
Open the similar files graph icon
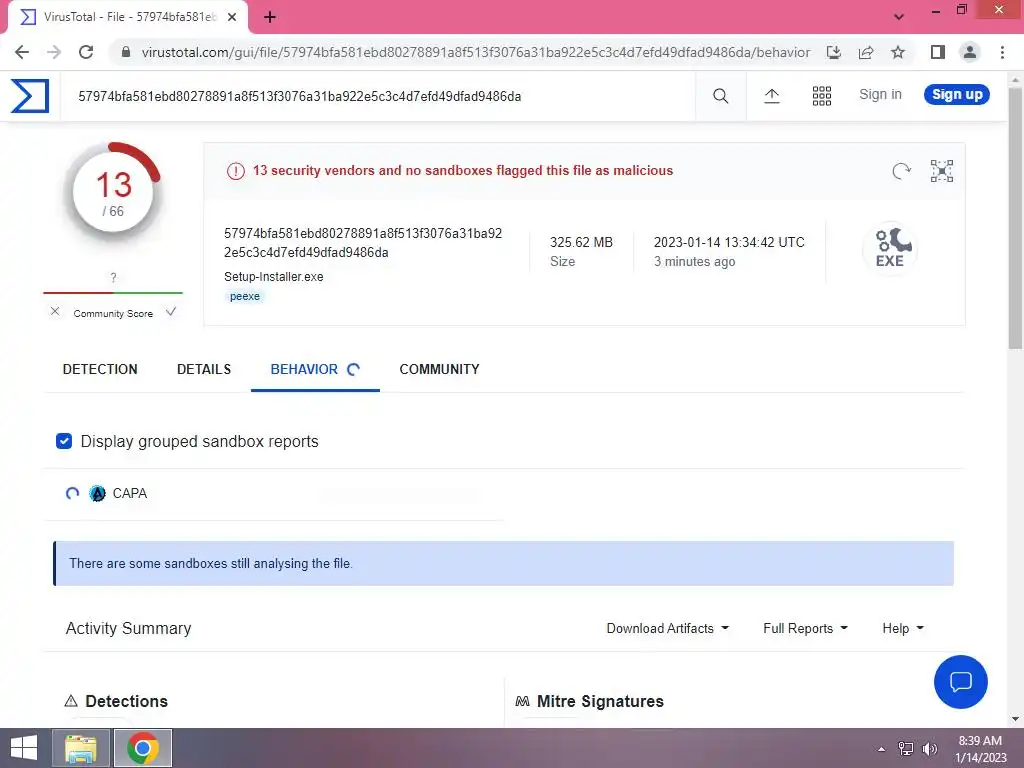942,171
